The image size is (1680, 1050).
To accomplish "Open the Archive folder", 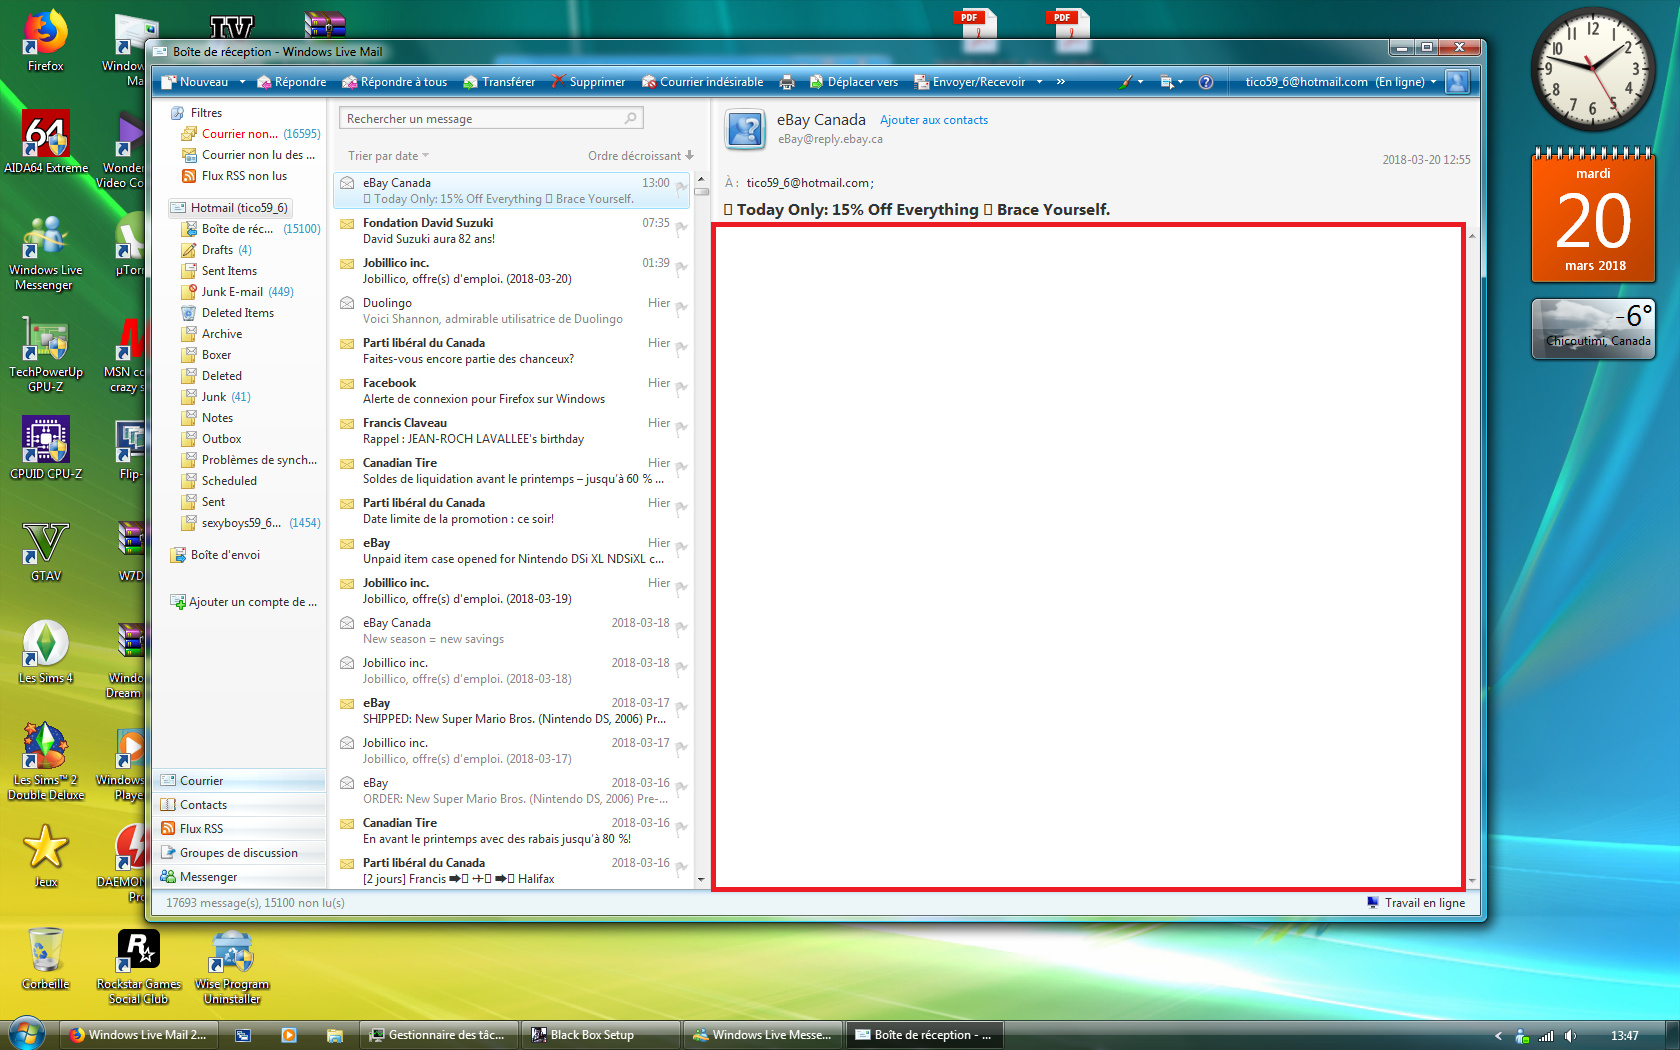I will (x=212, y=334).
